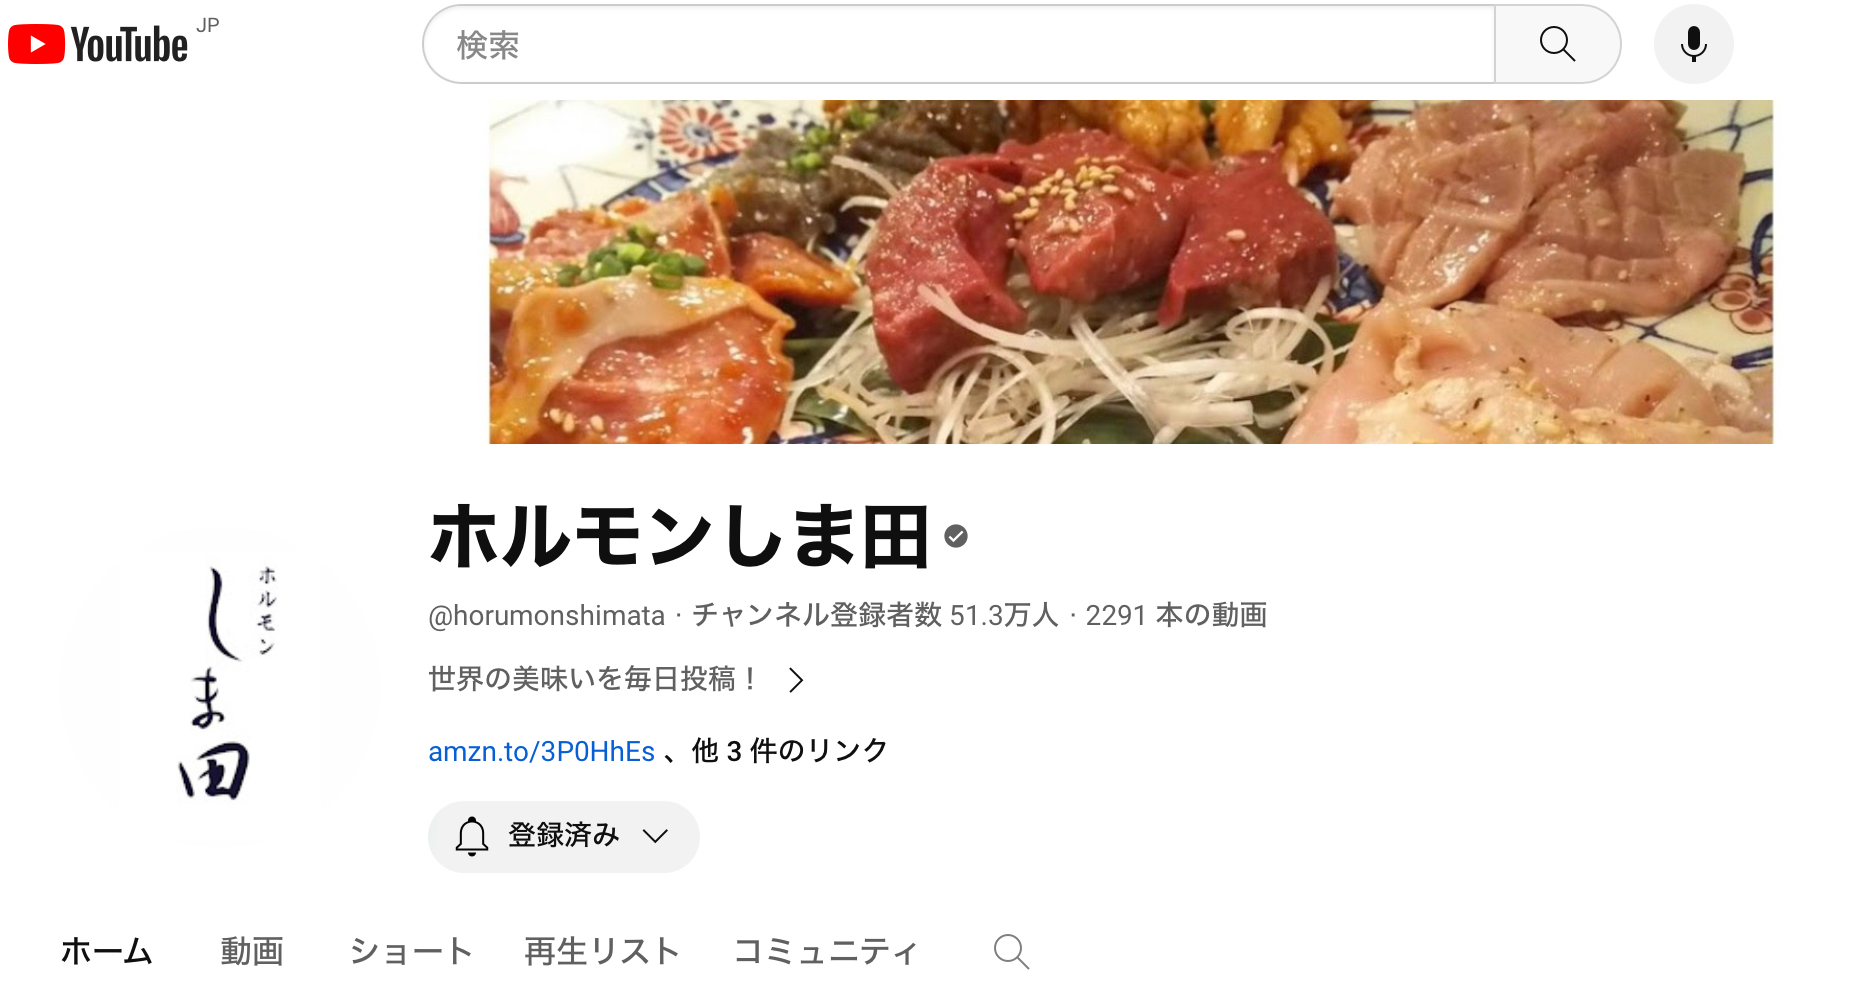This screenshot has height=992, width=1873.
Task: Expand the channel description chevron arrow
Action: [x=796, y=680]
